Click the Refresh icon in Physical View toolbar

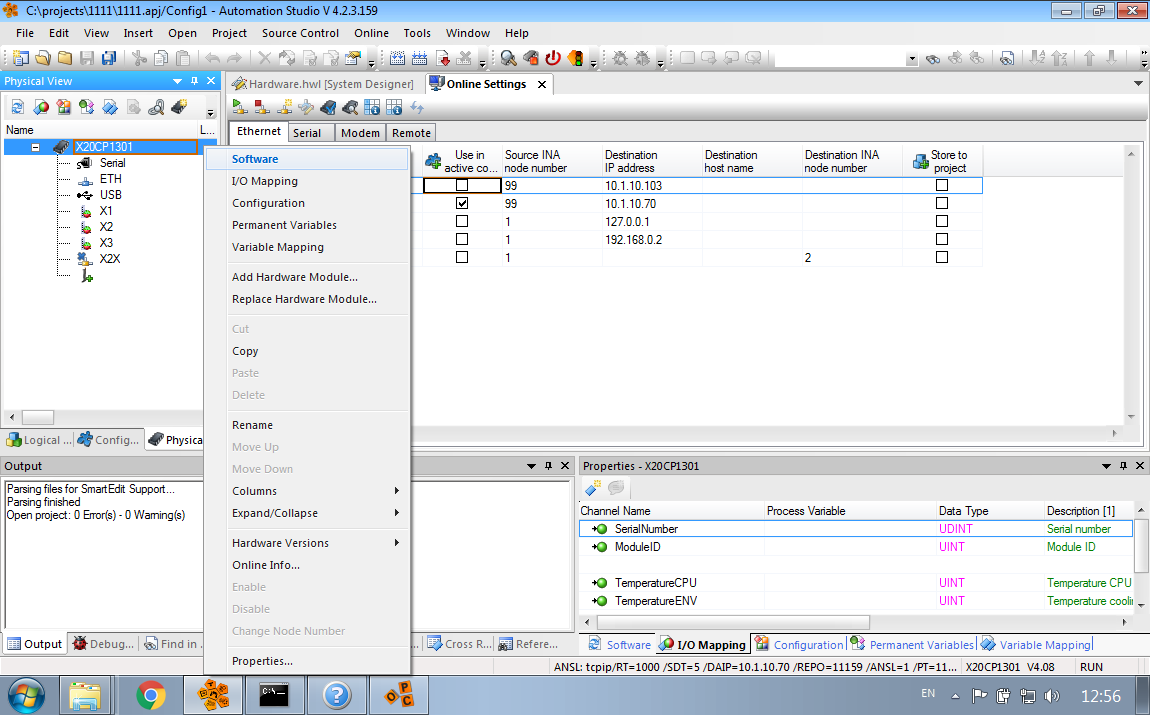18,108
